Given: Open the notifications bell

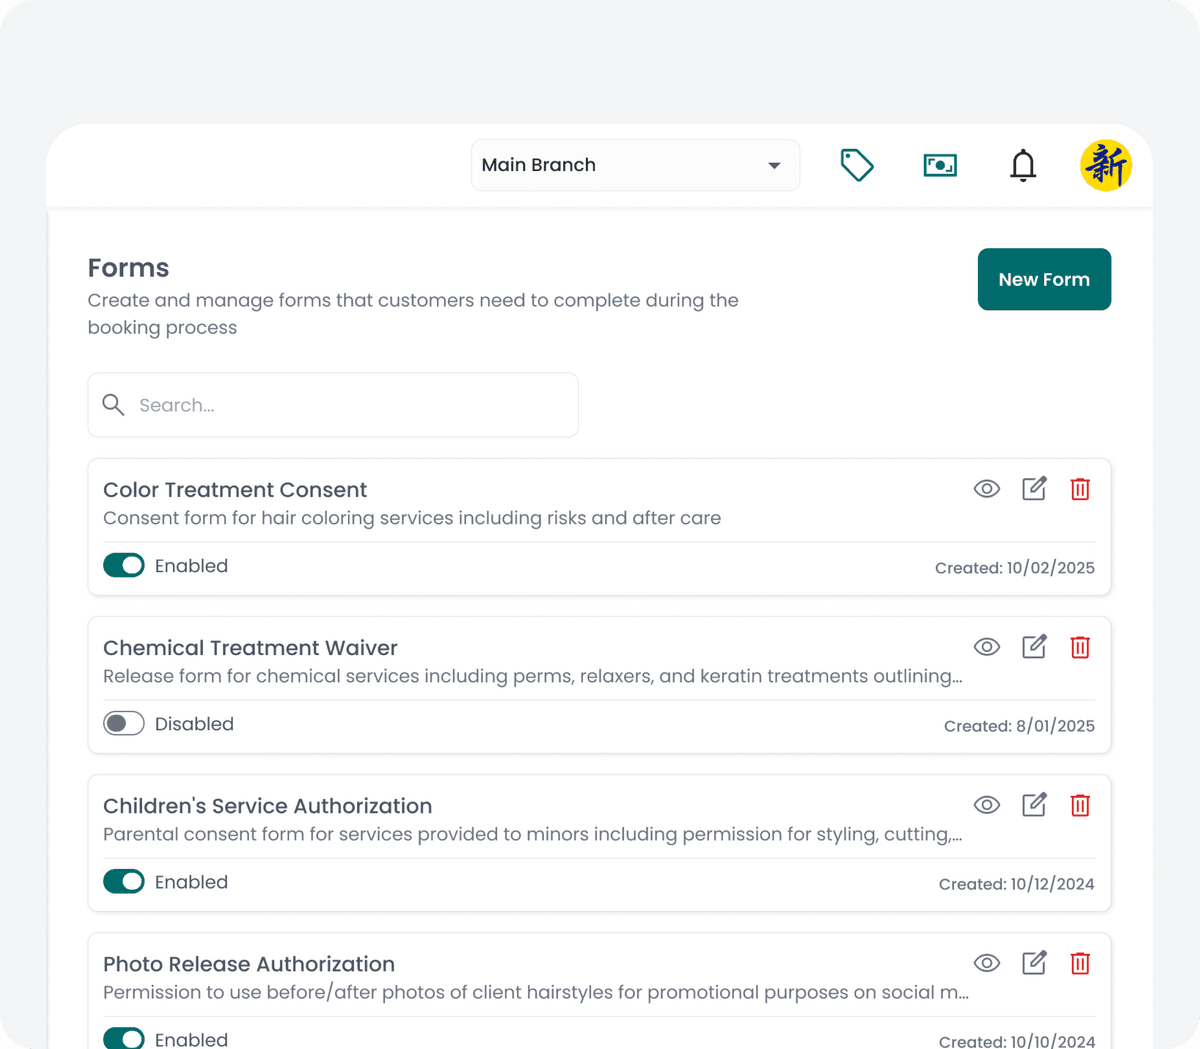Looking at the screenshot, I should [x=1023, y=165].
